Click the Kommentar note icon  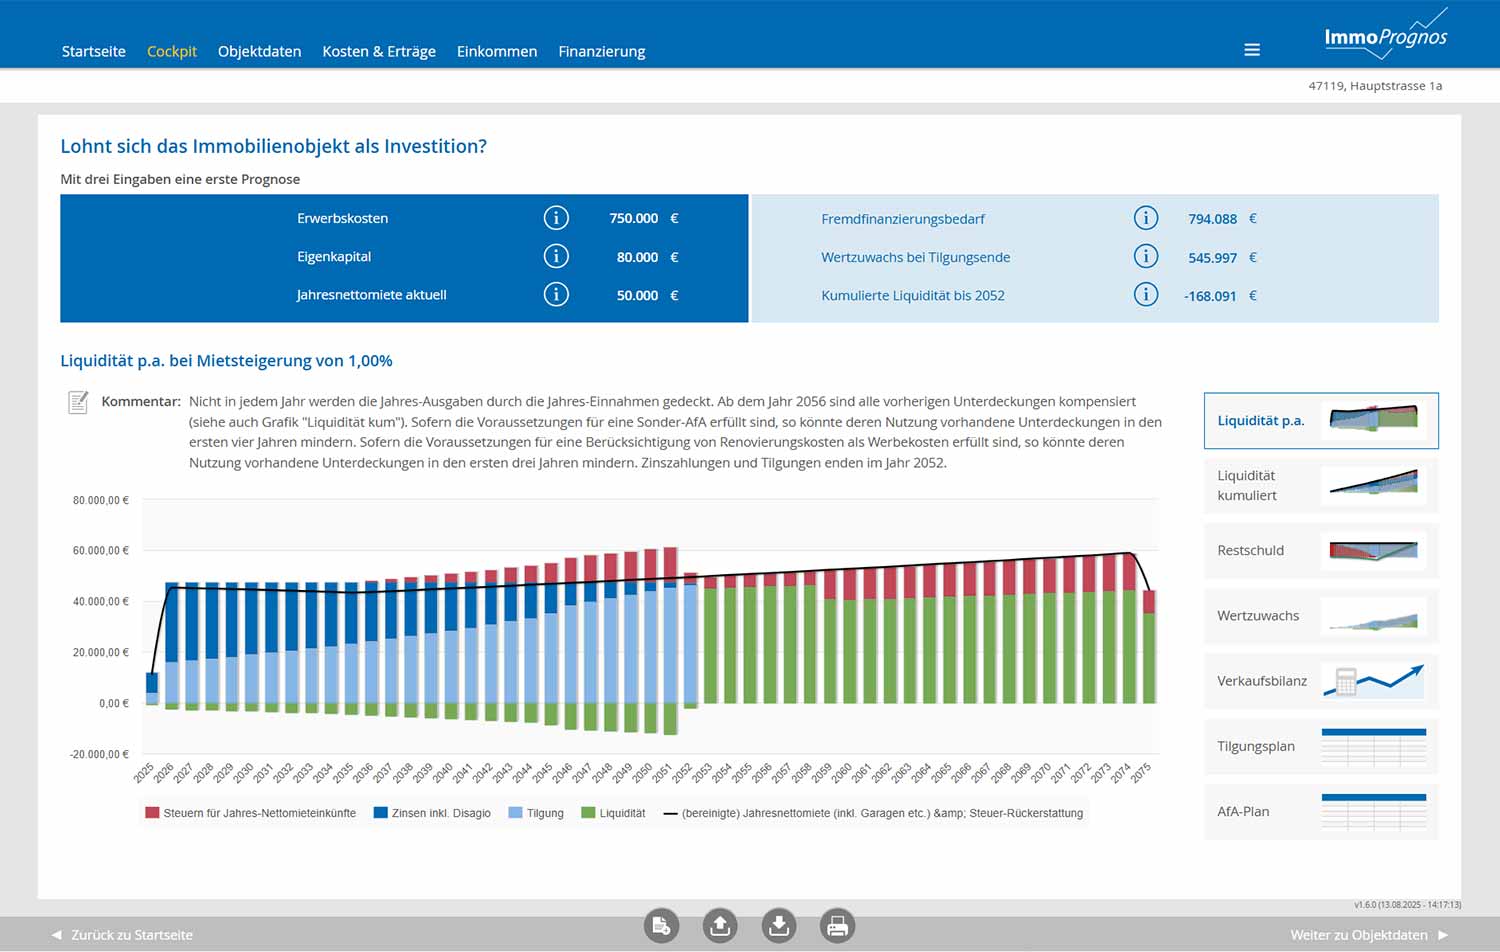[x=78, y=403]
